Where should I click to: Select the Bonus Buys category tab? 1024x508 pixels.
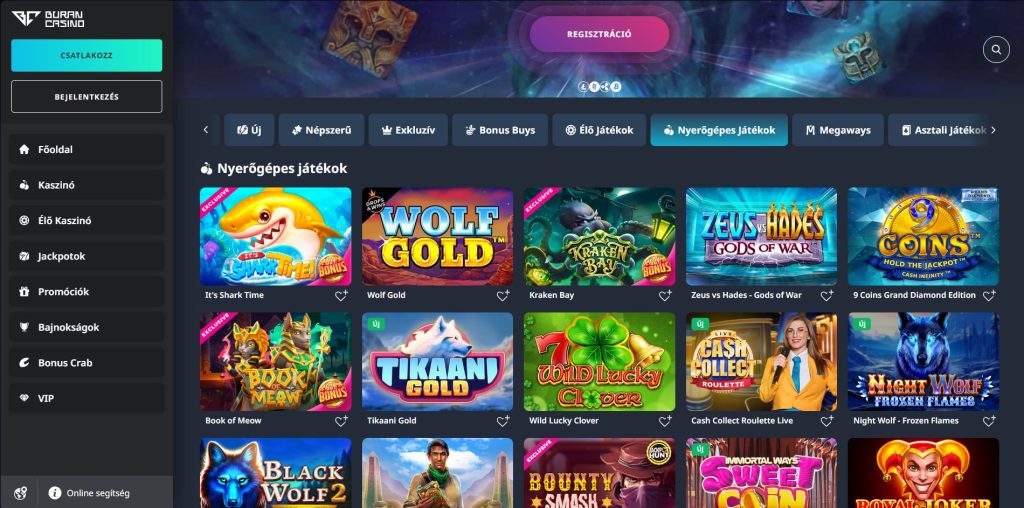pos(500,130)
